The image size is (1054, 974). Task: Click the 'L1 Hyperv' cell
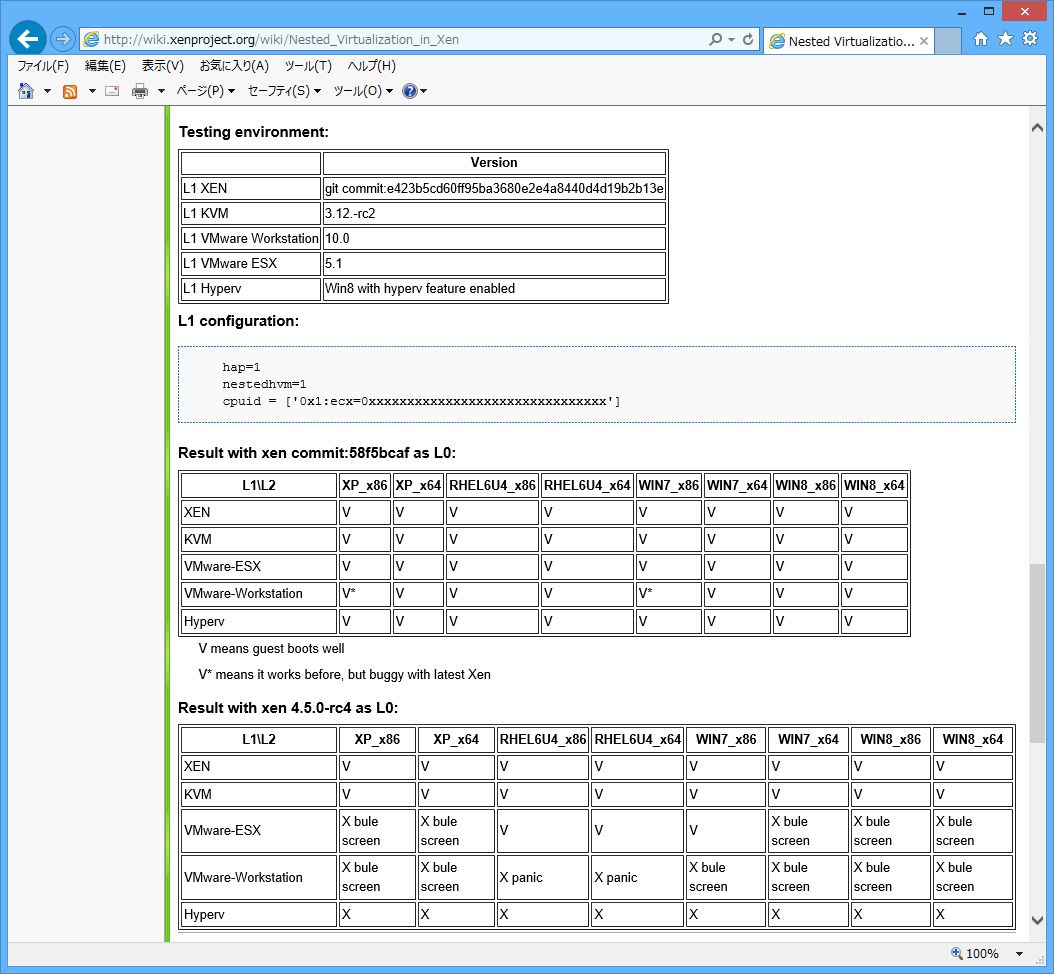(251, 288)
